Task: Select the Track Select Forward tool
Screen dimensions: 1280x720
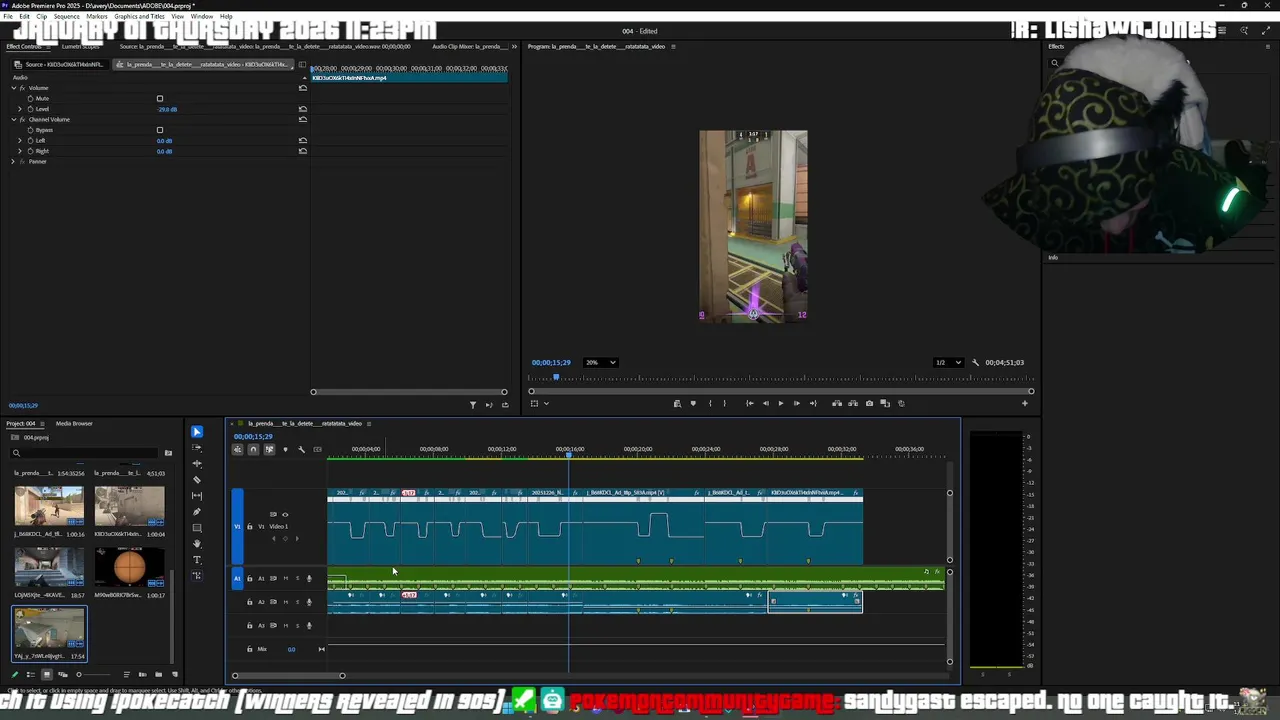Action: click(x=197, y=448)
